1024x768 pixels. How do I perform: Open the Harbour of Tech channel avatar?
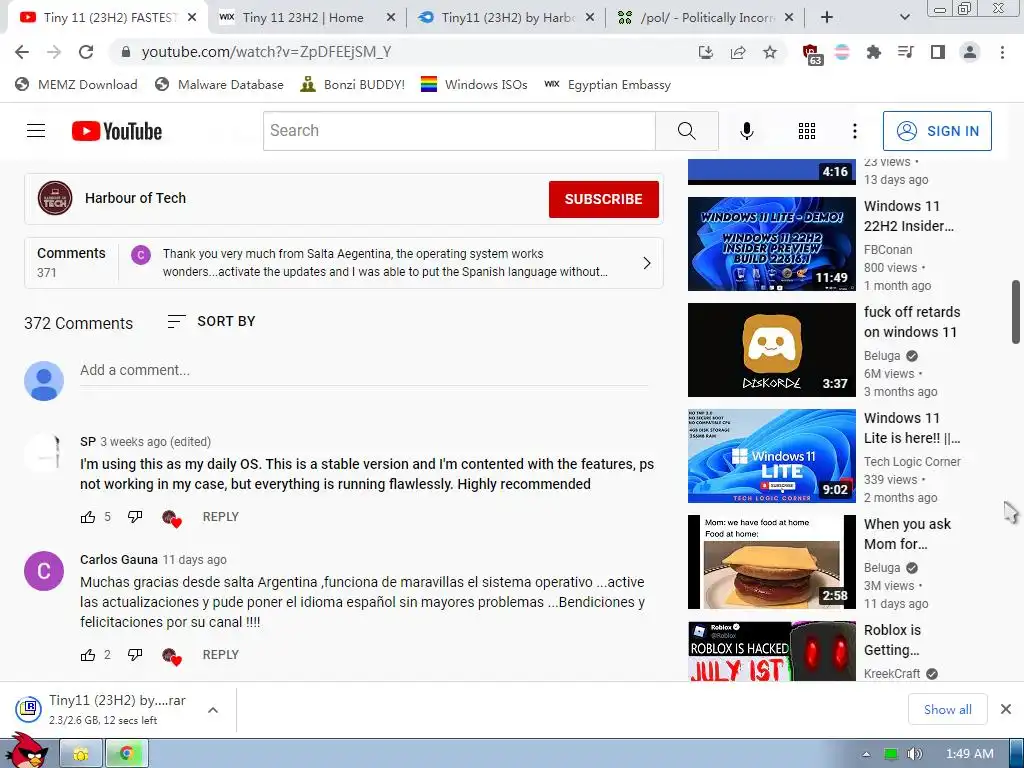click(55, 198)
